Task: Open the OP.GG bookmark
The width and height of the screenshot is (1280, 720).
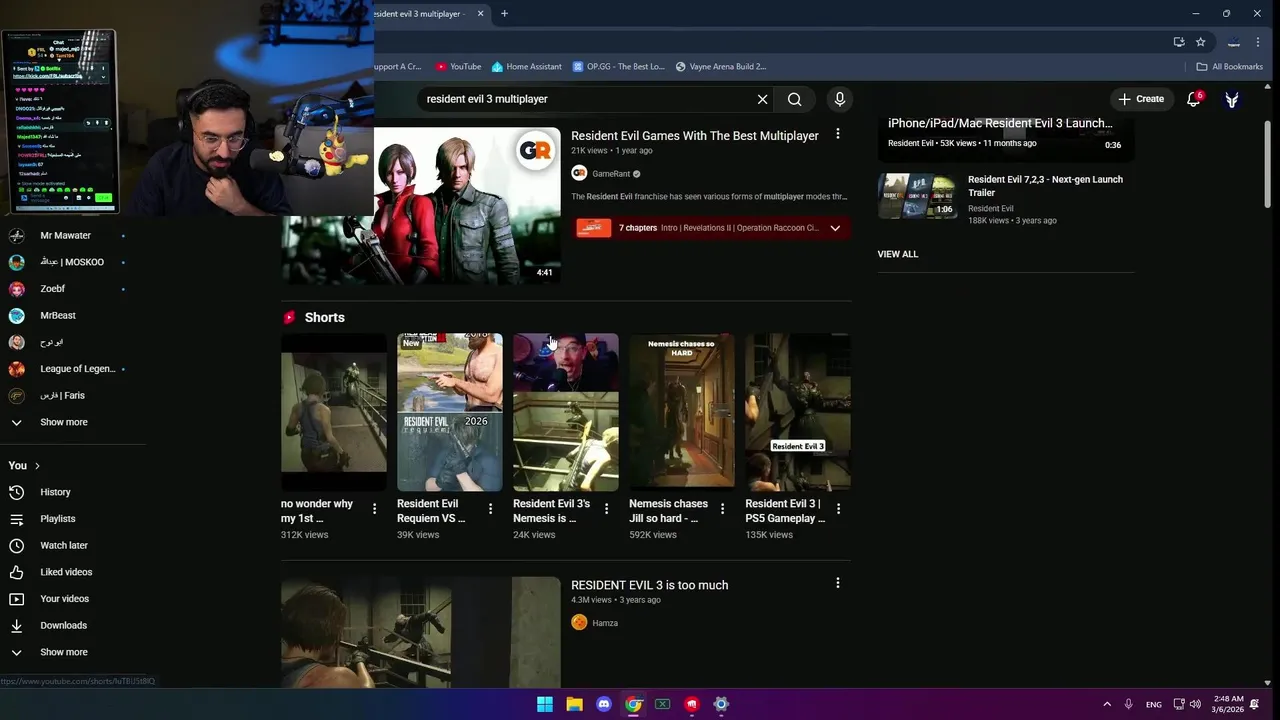Action: 618,67
